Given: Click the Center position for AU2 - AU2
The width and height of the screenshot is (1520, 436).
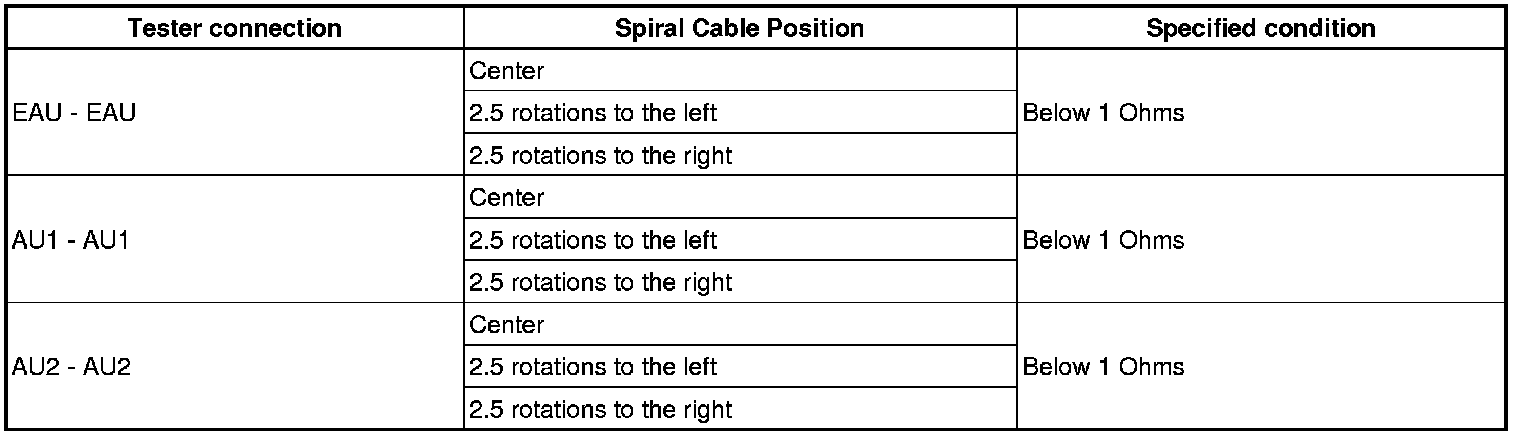Looking at the screenshot, I should pyautogui.click(x=507, y=325).
